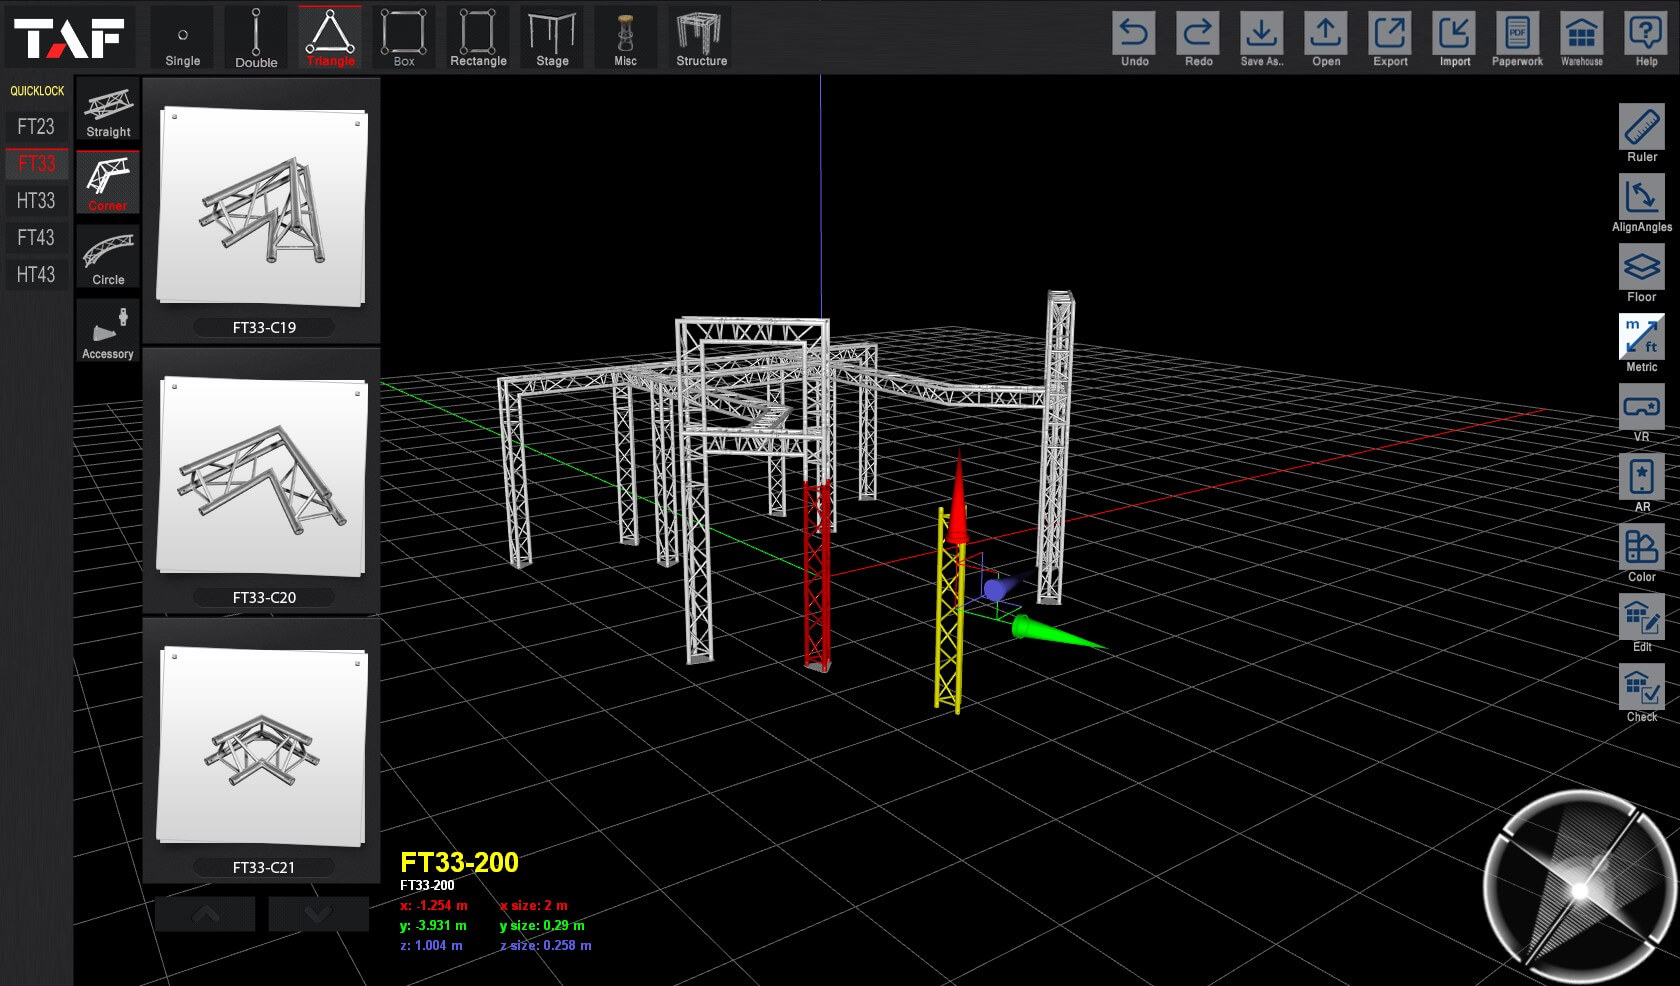The width and height of the screenshot is (1680, 986).
Task: Show Corner truss pieces
Action: 108,183
